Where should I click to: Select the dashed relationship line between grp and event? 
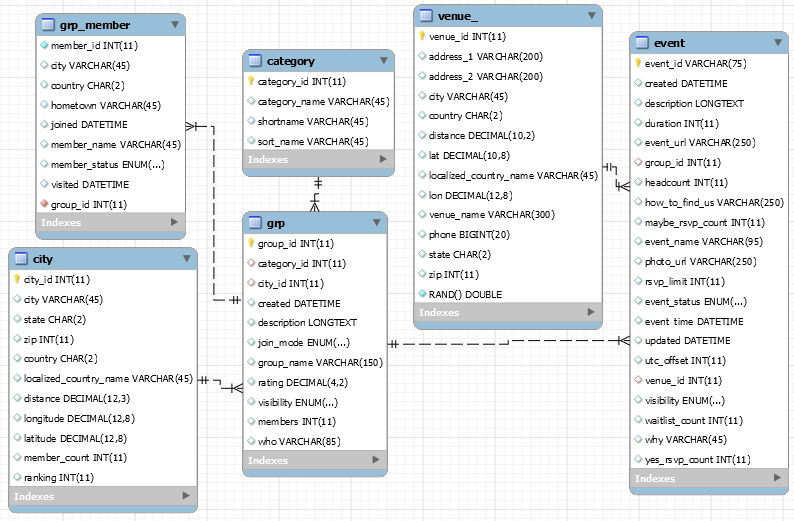coord(508,342)
